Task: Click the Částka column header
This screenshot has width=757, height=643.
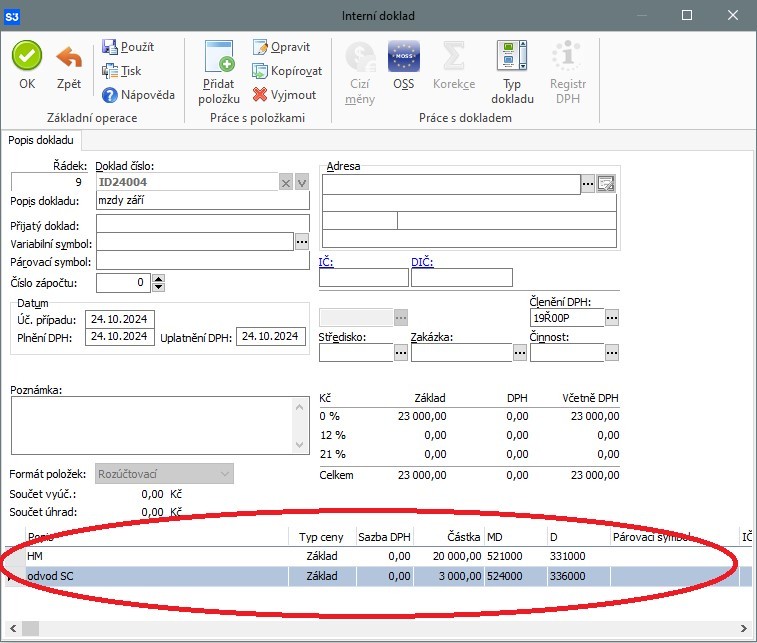Action: pos(449,537)
